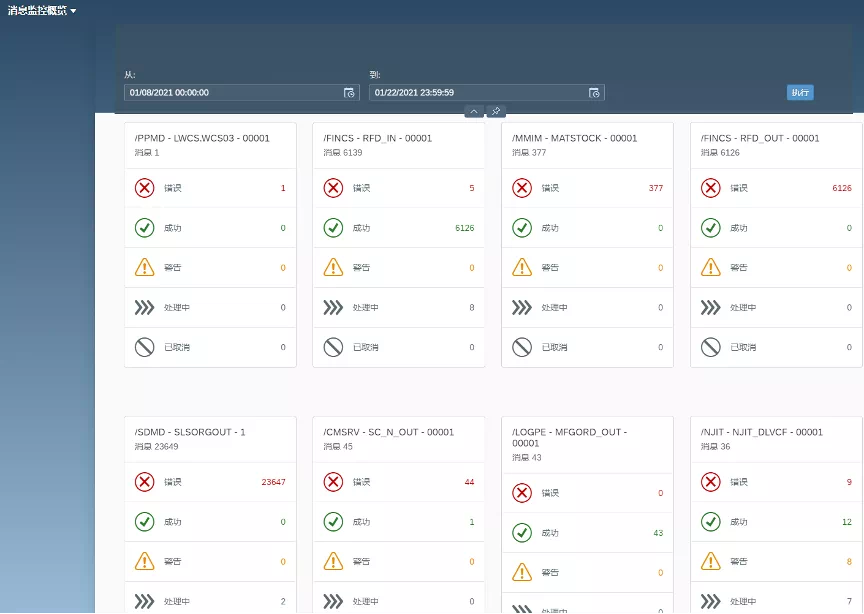Screen dimensions: 864x614
Task: Click success icon in /SDMD - SLSORGOUT card
Action: 145,521
